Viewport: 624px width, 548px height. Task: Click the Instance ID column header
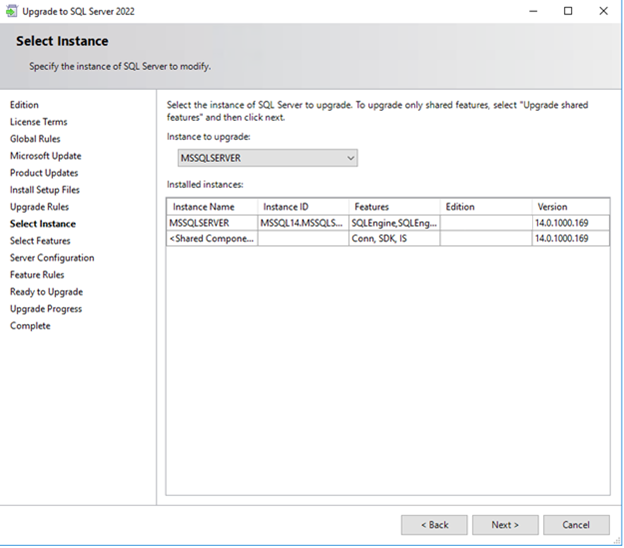pyautogui.click(x=303, y=207)
